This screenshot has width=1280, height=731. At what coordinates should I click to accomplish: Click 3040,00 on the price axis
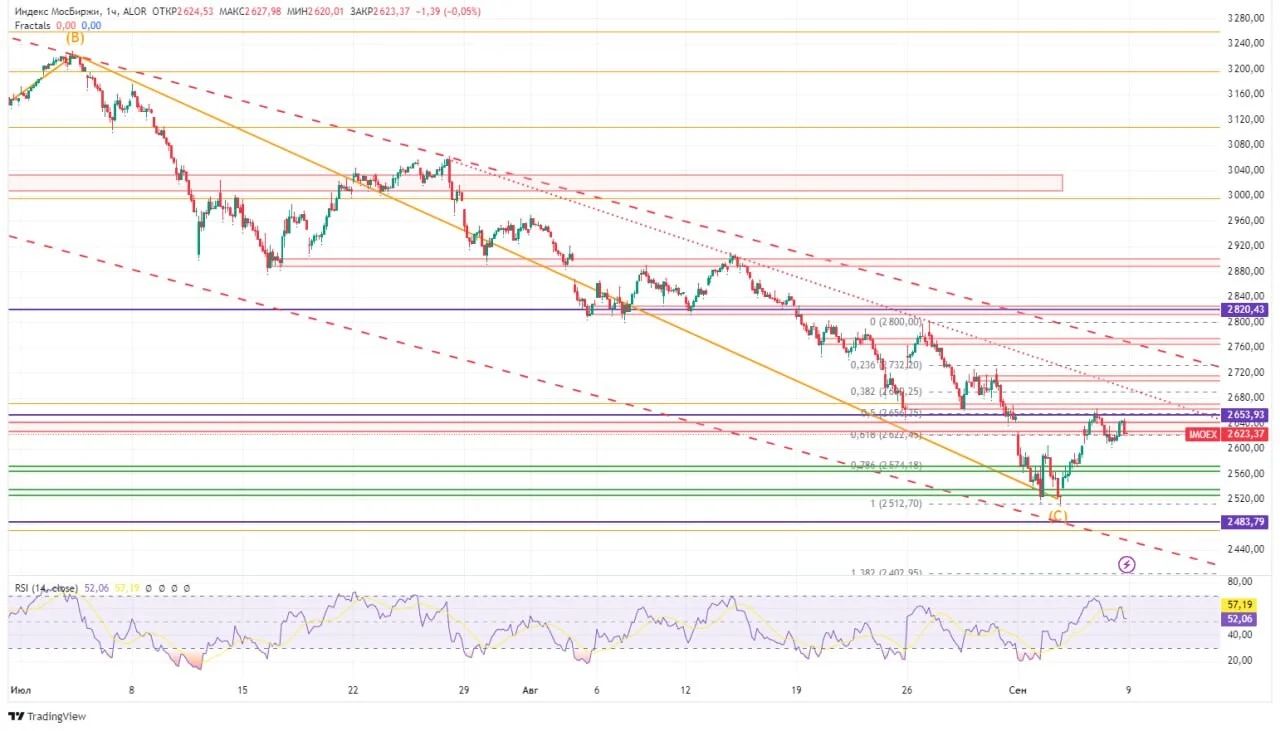tap(1247, 170)
